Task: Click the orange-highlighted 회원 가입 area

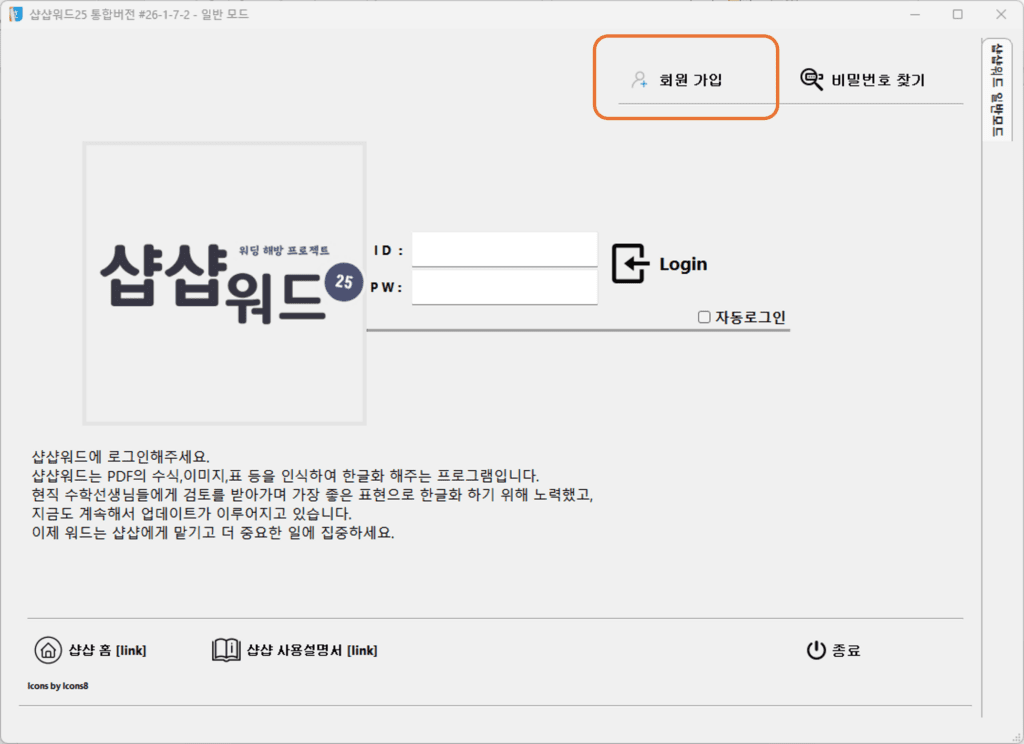Action: tap(685, 78)
